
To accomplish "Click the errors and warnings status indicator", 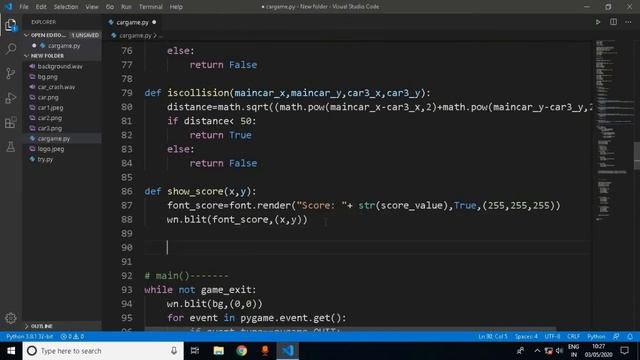I will tap(72, 336).
